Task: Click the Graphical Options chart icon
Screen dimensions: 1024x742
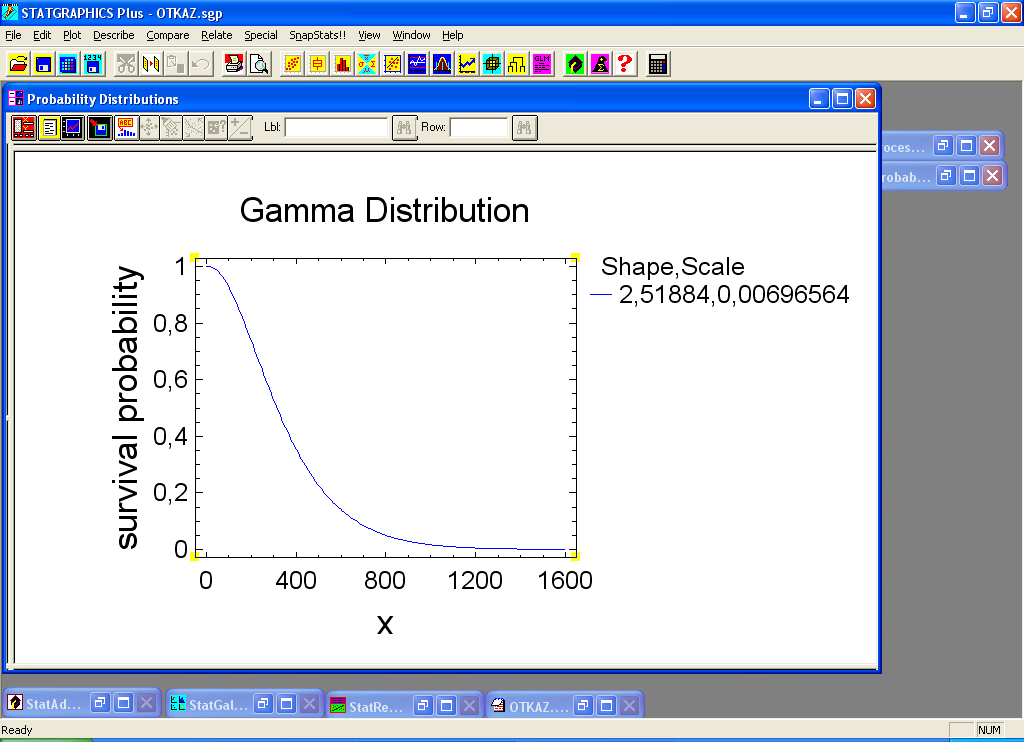Action: pos(72,127)
